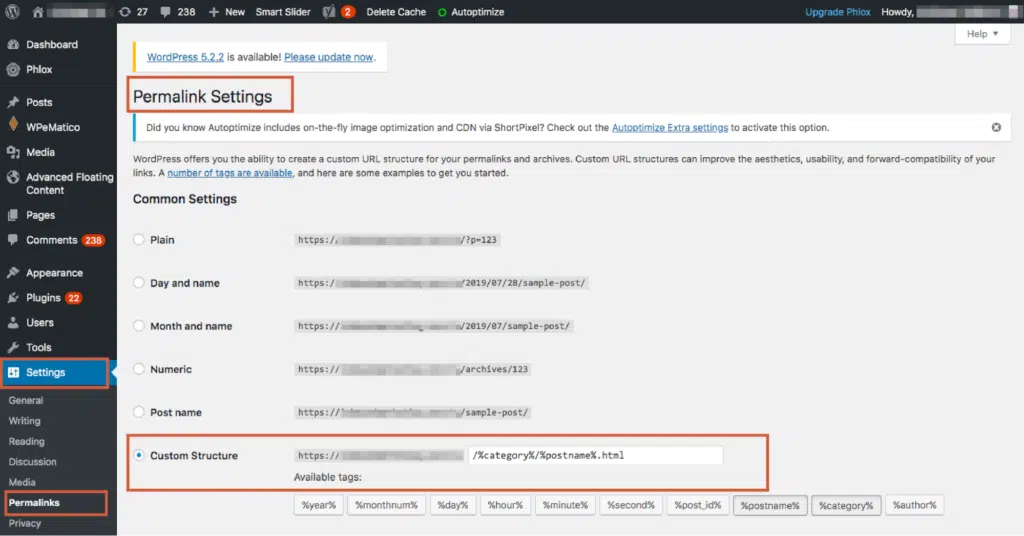Screen dimensions: 1024x536
Task: Expand the Howdy user account menu
Action: [x=945, y=12]
